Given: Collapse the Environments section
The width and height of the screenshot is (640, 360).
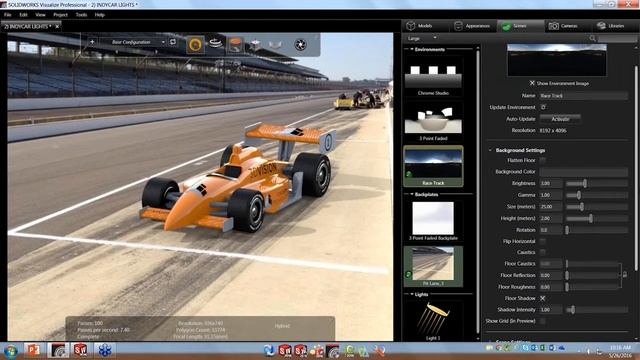Looking at the screenshot, I should (412, 49).
